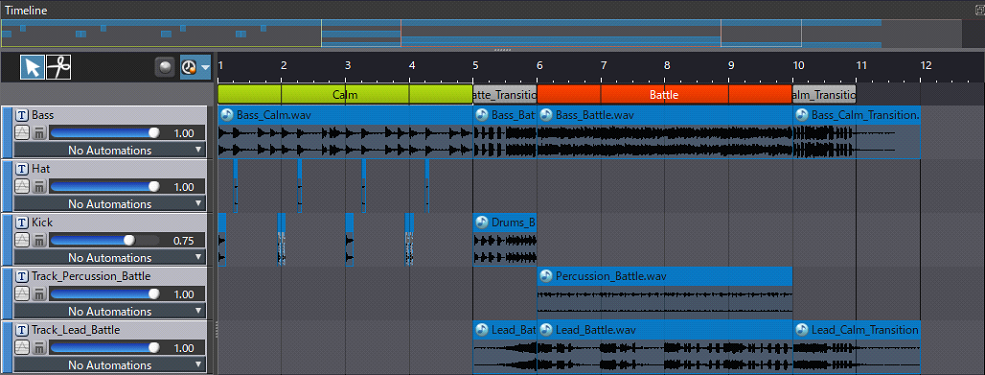Click the Track_Percussion_Battle volume slider

[x=104, y=294]
